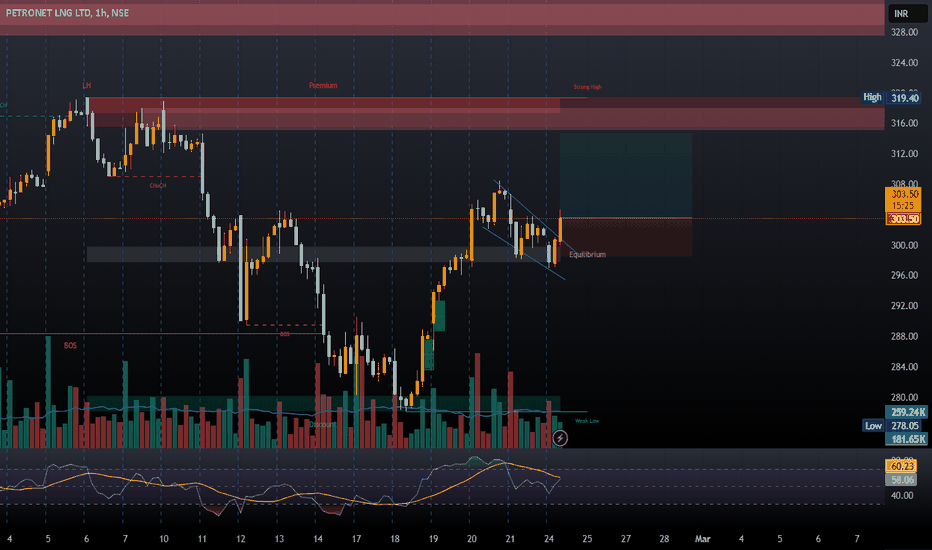Click date 27 on time axis
This screenshot has width=932, height=550.
click(626, 539)
